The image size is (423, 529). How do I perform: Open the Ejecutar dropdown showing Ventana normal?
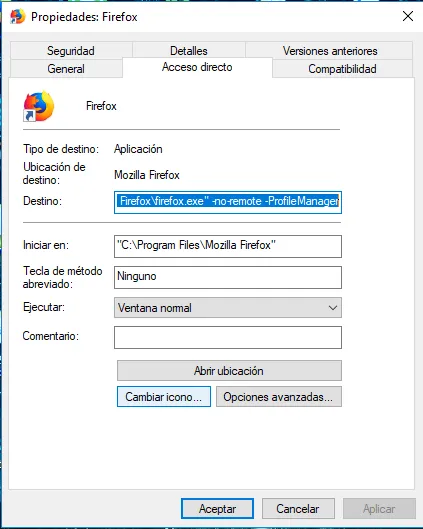(228, 308)
